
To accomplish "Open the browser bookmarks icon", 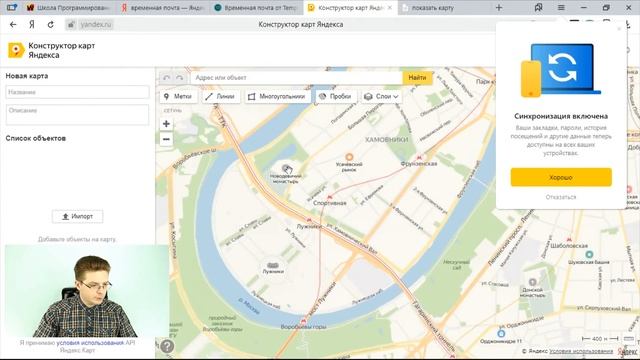I will (x=539, y=7).
